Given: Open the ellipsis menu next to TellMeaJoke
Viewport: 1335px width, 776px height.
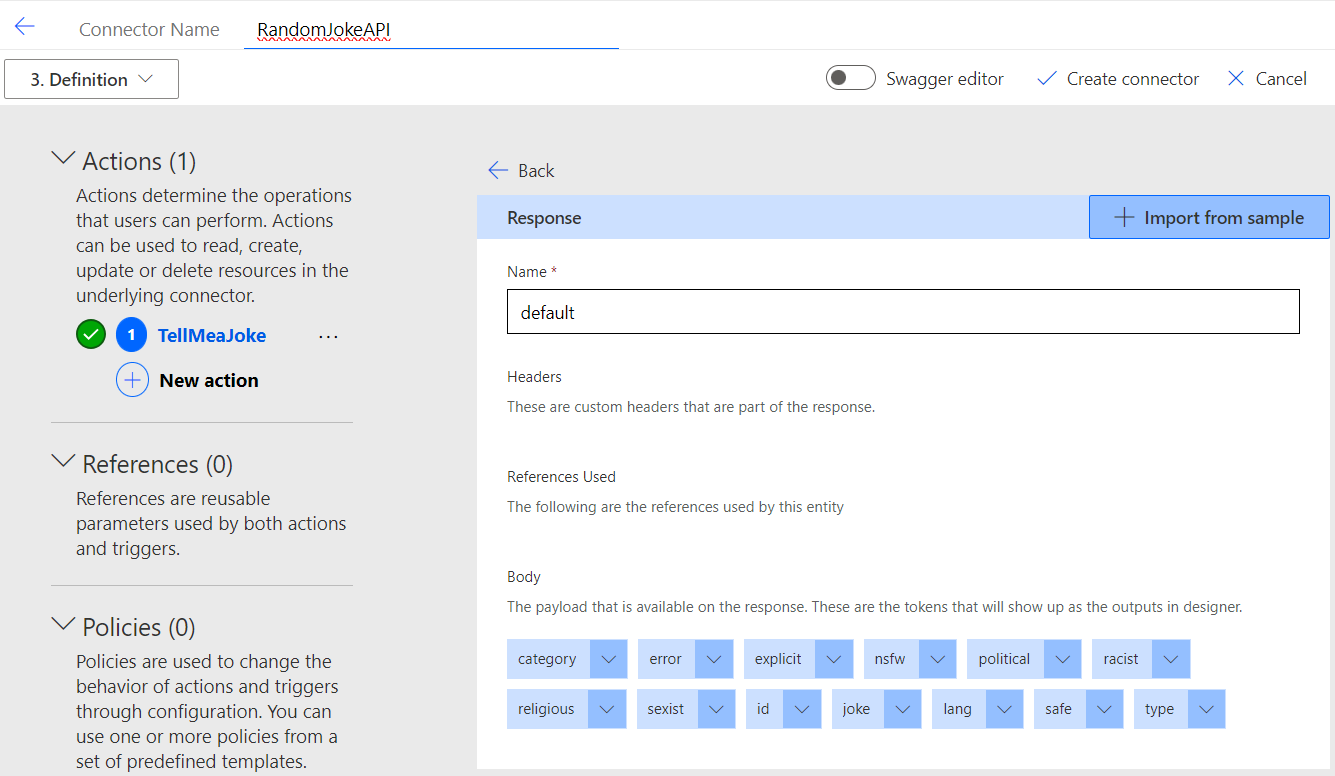Looking at the screenshot, I should tap(328, 337).
